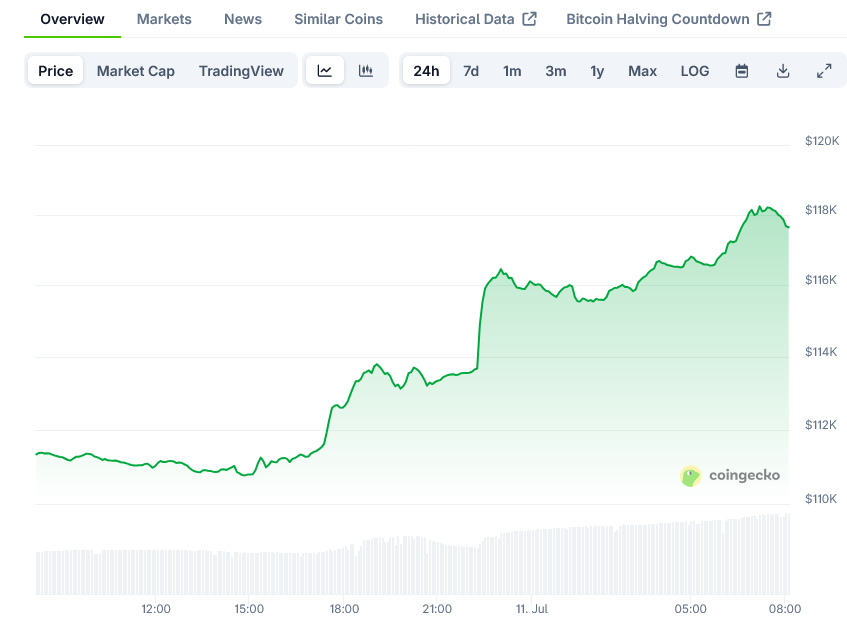Select the 7d time range
The height and width of the screenshot is (634, 847).
[x=470, y=71]
